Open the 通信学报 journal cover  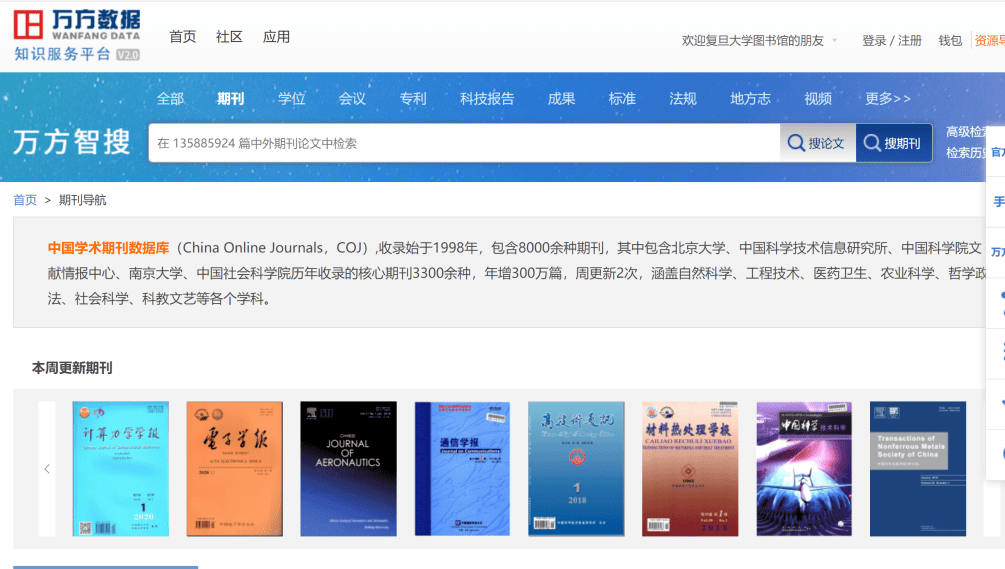click(x=462, y=469)
